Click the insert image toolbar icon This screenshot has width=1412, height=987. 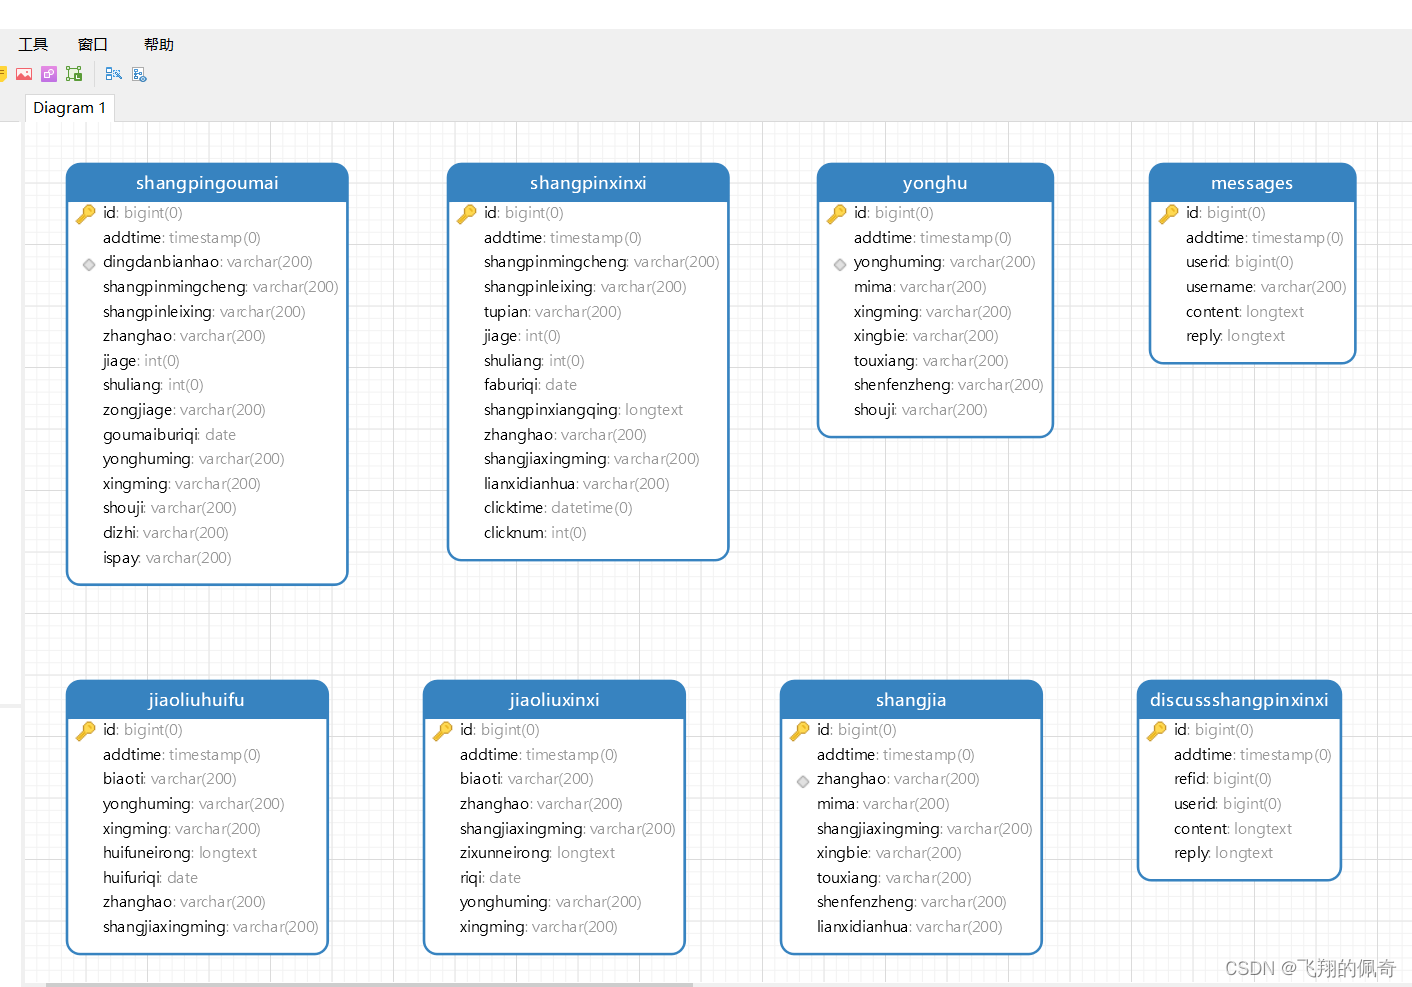(x=24, y=74)
